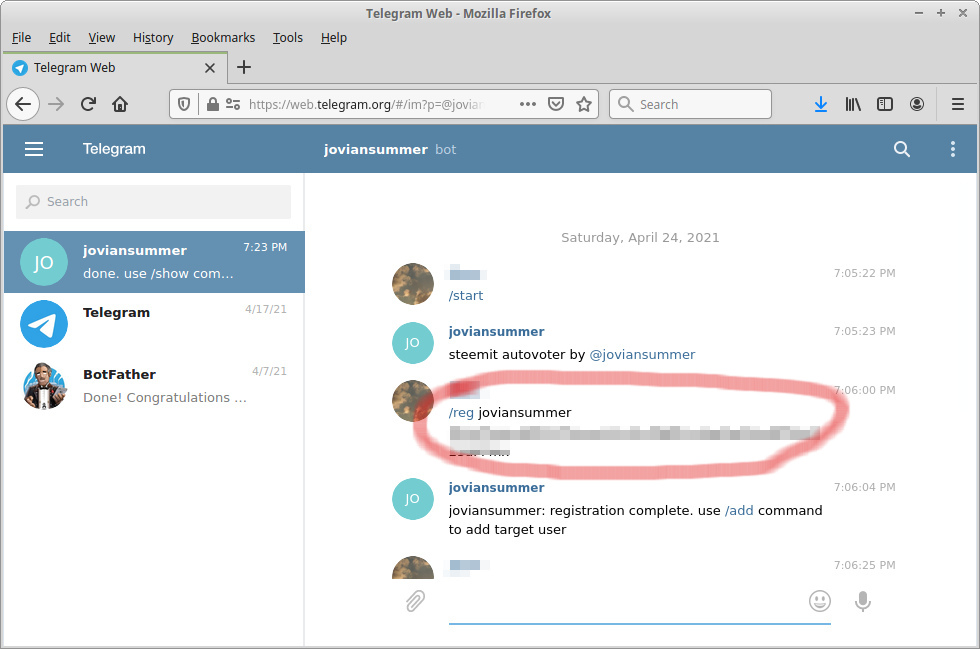Open the chat options three-dot menu
This screenshot has height=649, width=980.
[x=952, y=149]
